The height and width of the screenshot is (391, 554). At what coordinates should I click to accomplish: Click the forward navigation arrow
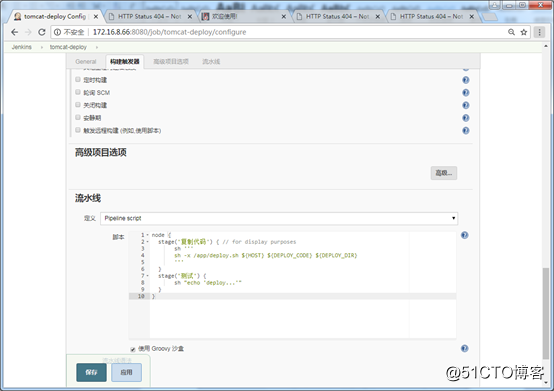[28, 32]
